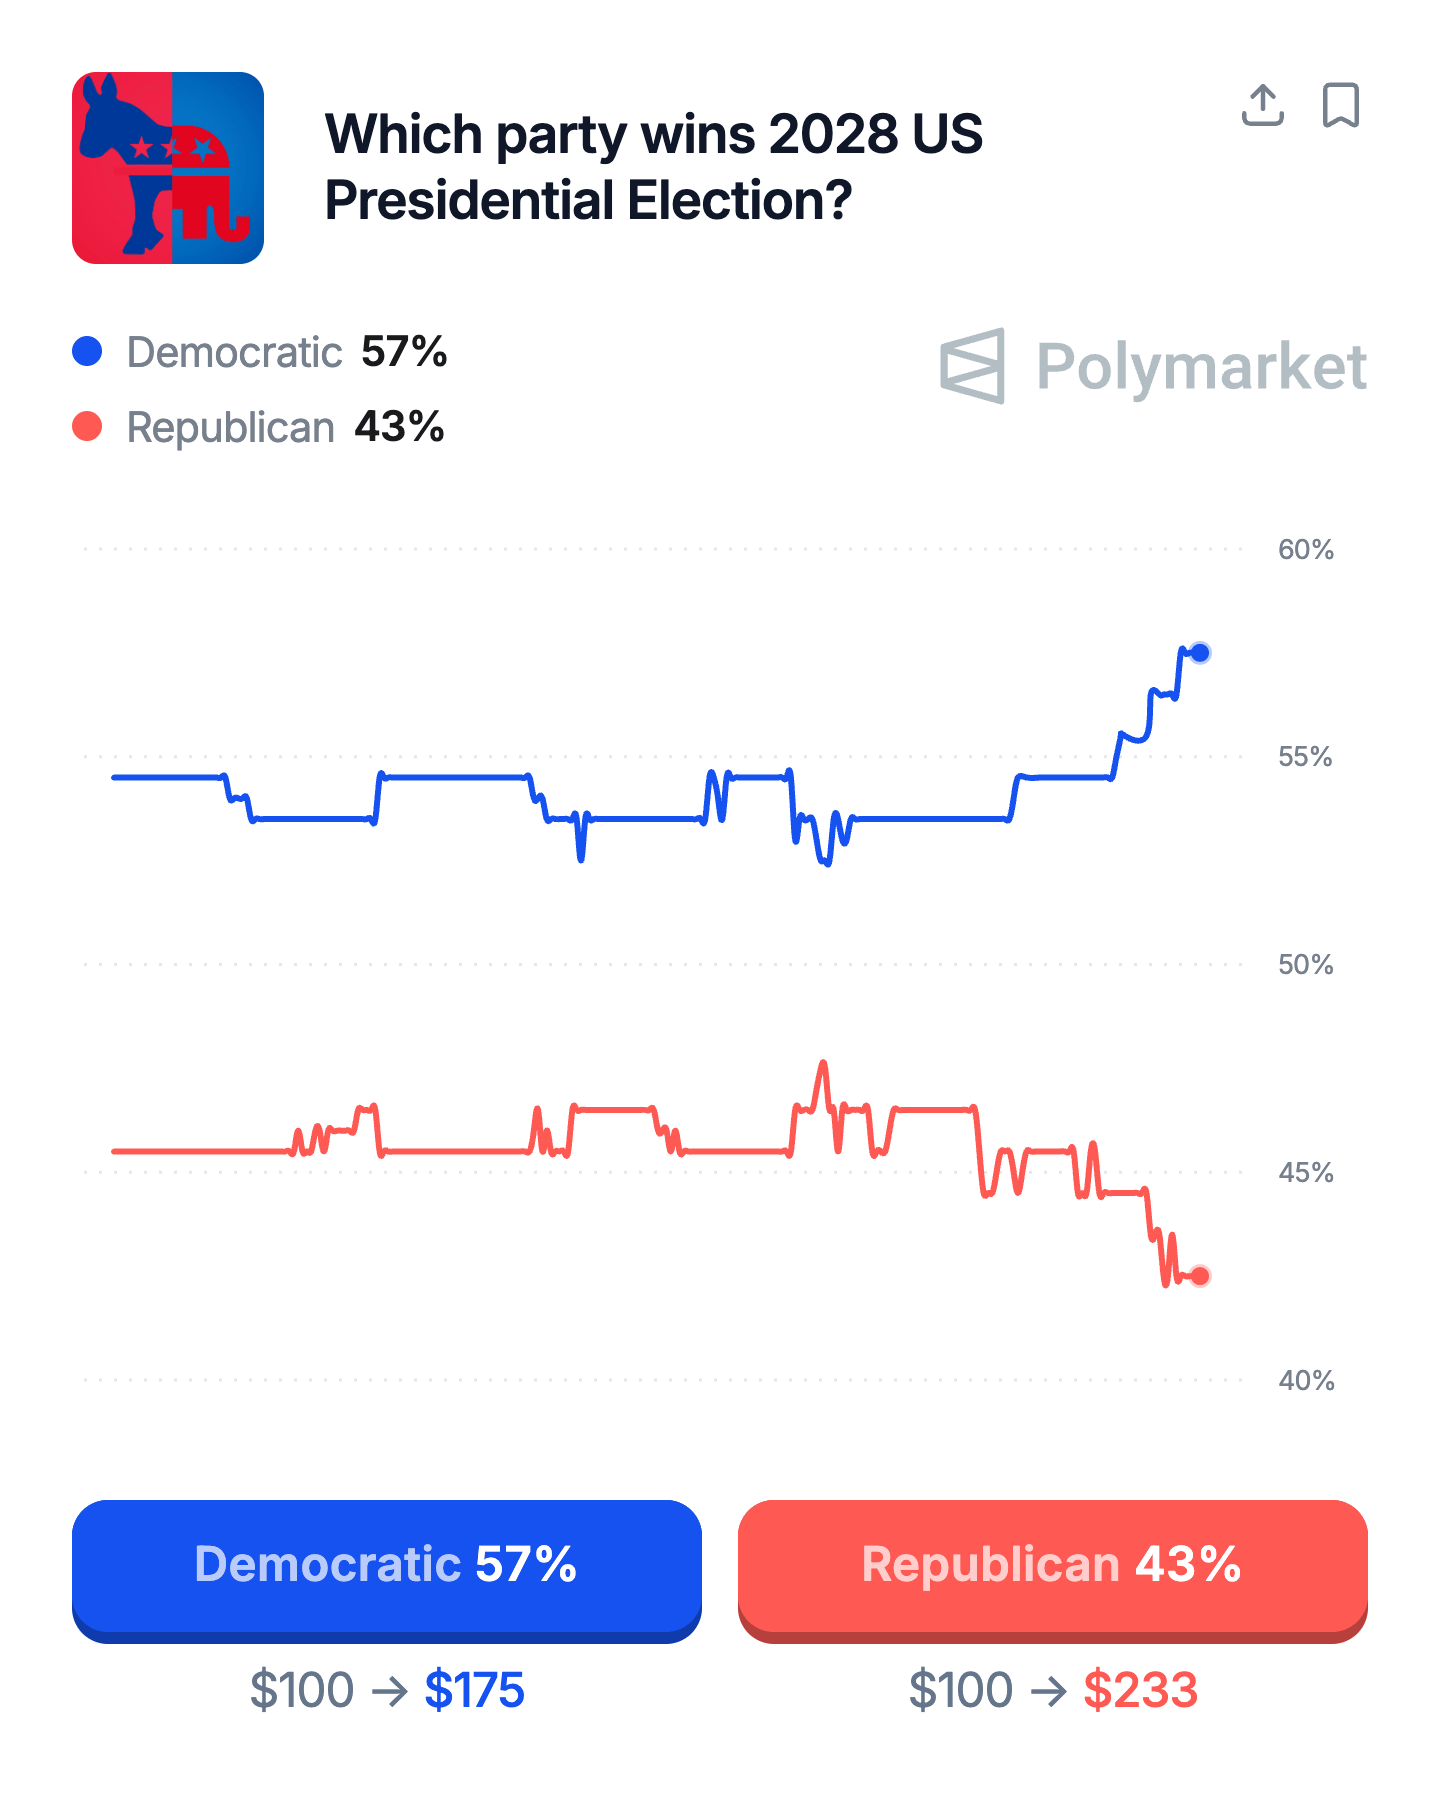The image size is (1440, 1800).
Task: Click the red Republican legend dot
Action: coord(88,426)
